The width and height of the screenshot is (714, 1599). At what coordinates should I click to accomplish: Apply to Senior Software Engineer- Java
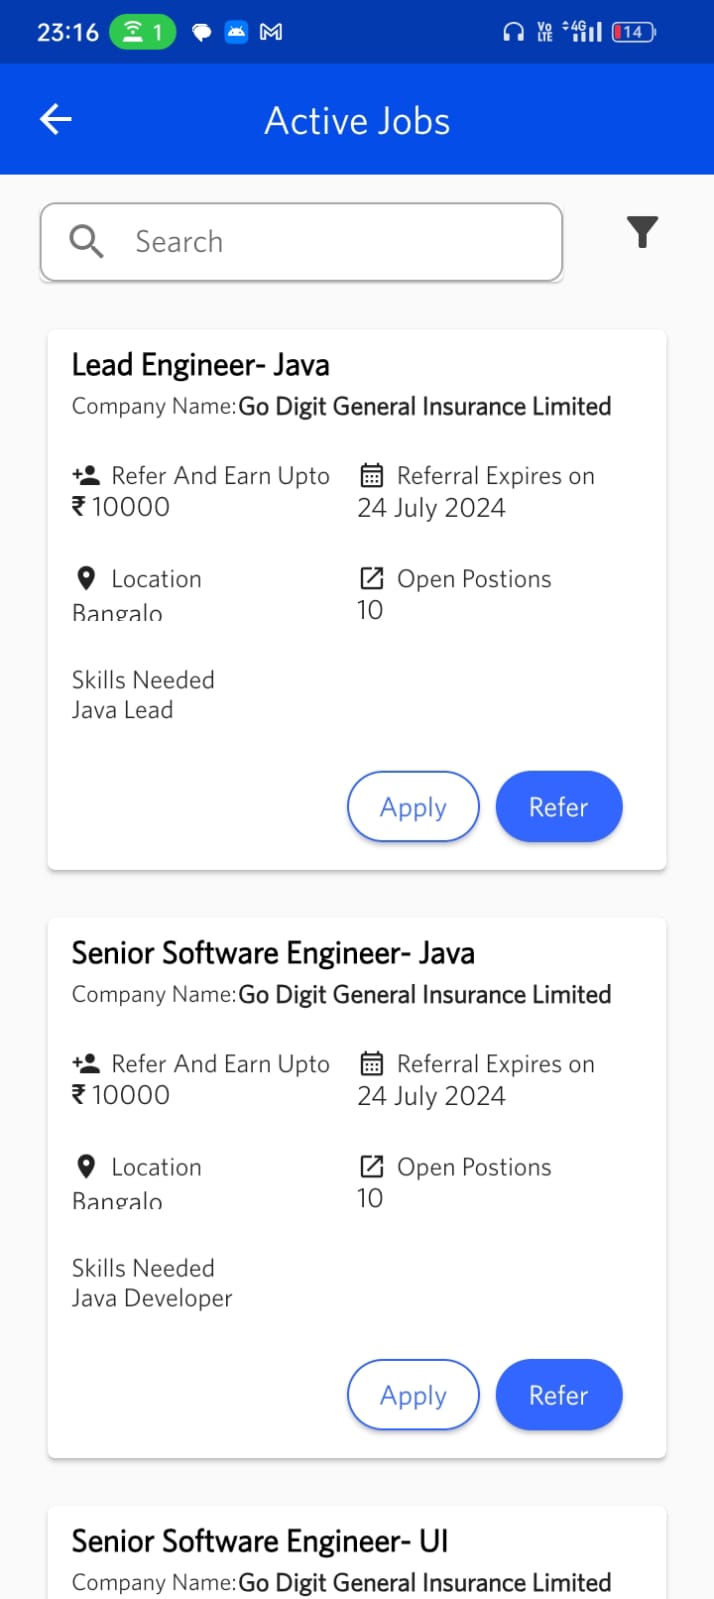(413, 1395)
